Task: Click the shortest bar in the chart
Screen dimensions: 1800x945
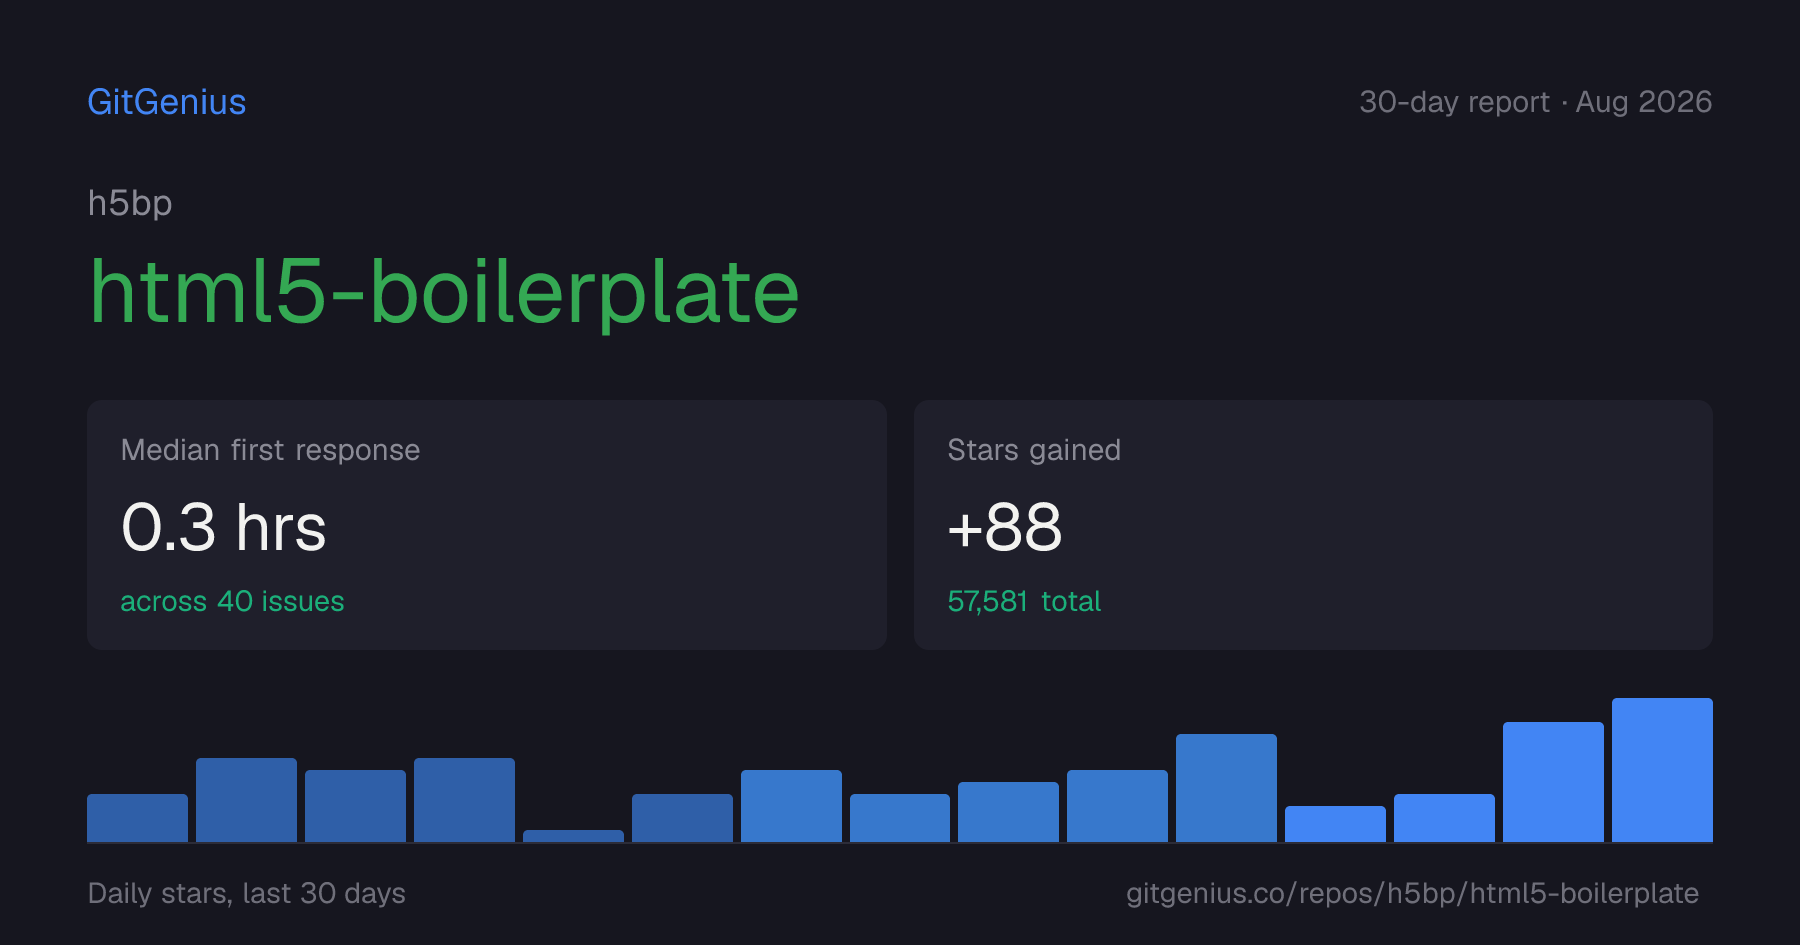Action: pos(573,836)
